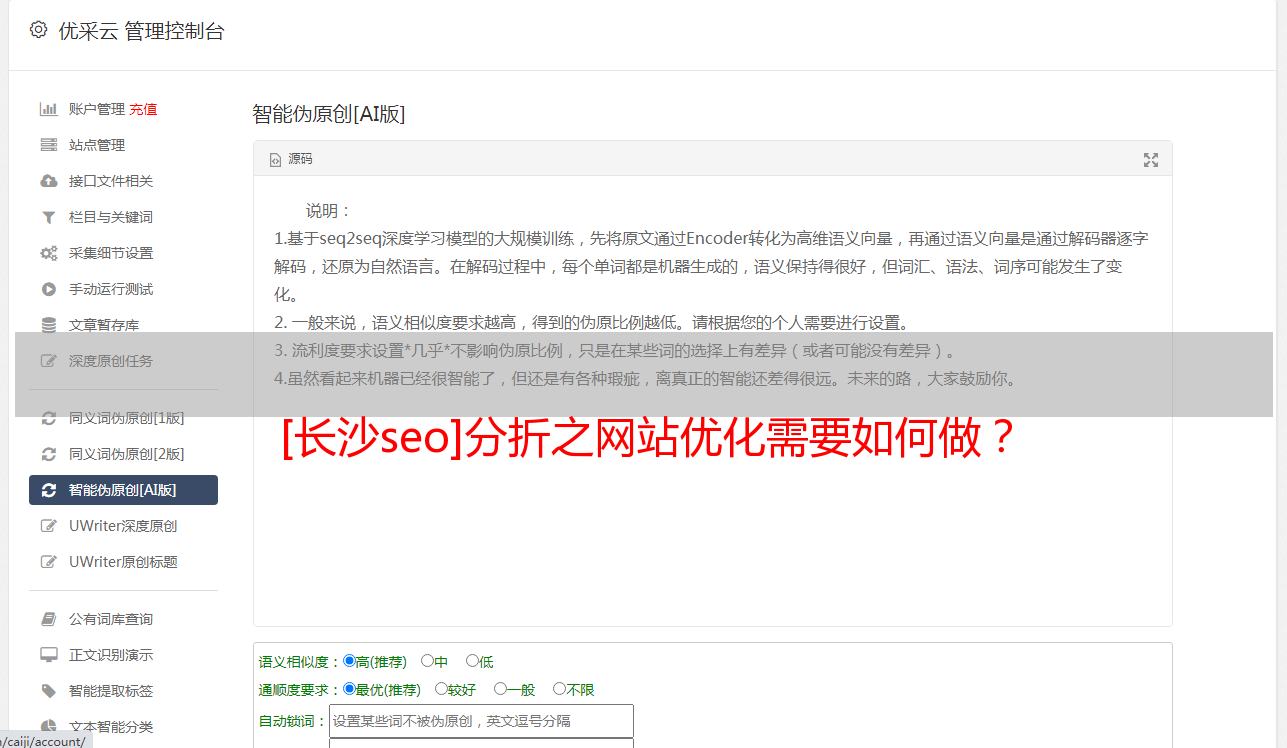
Task: Click the filter icon for 栏目与关键词
Action: click(x=48, y=217)
